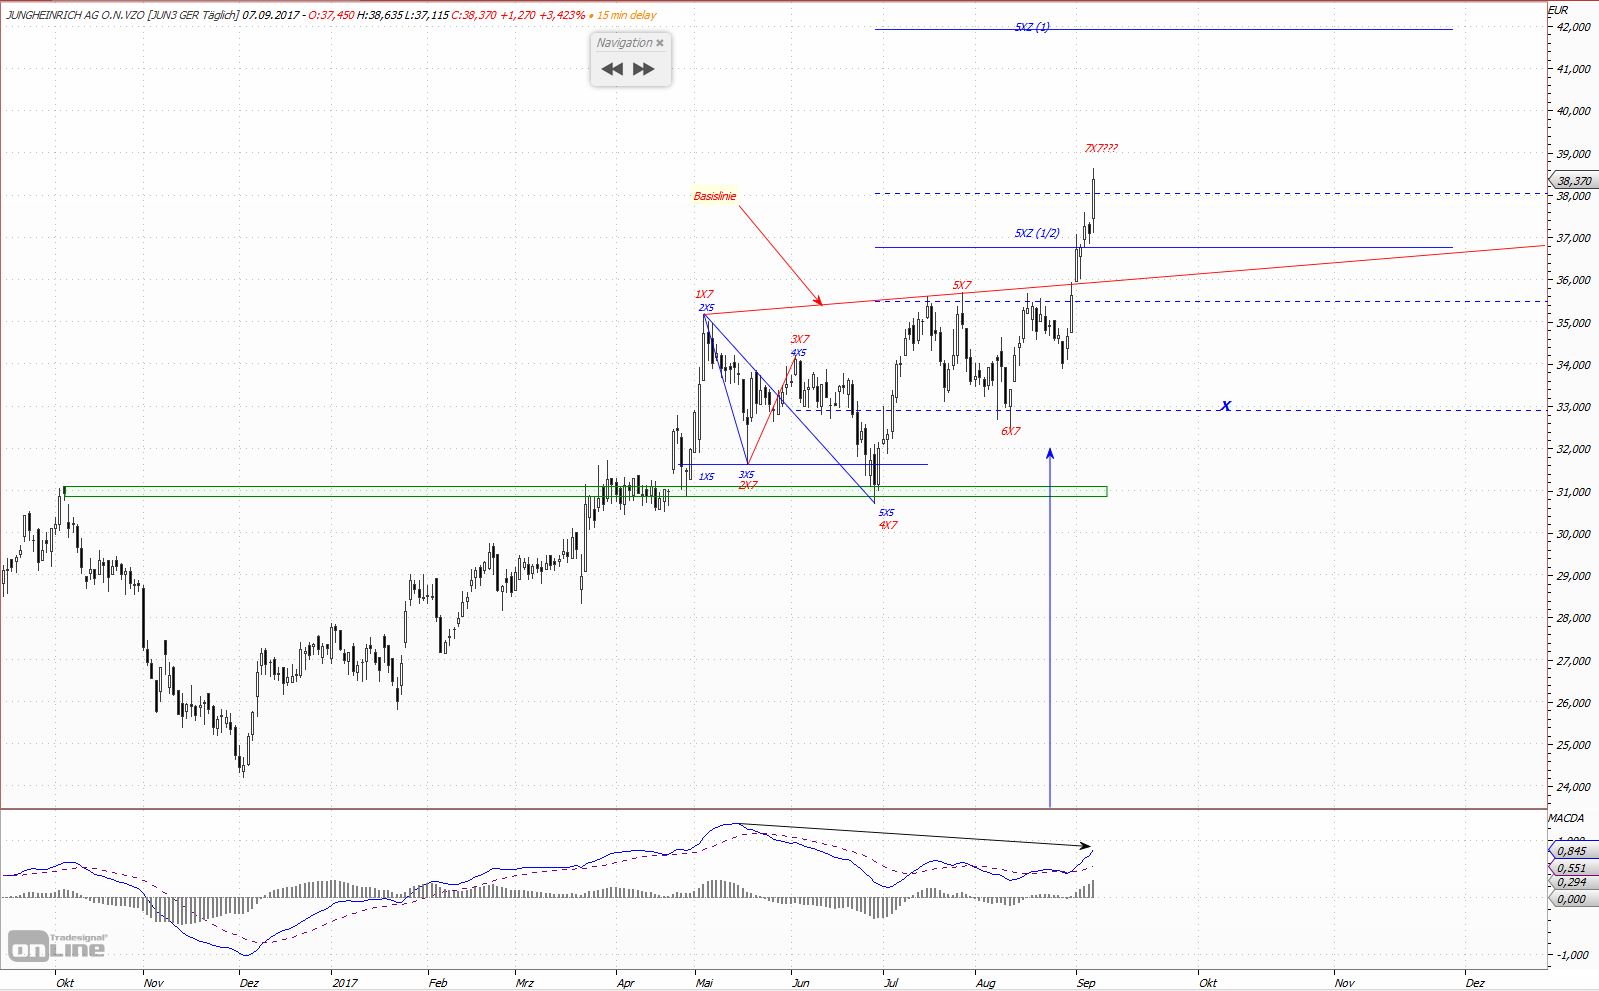Click the 42,000 price axis label

coord(1573,27)
